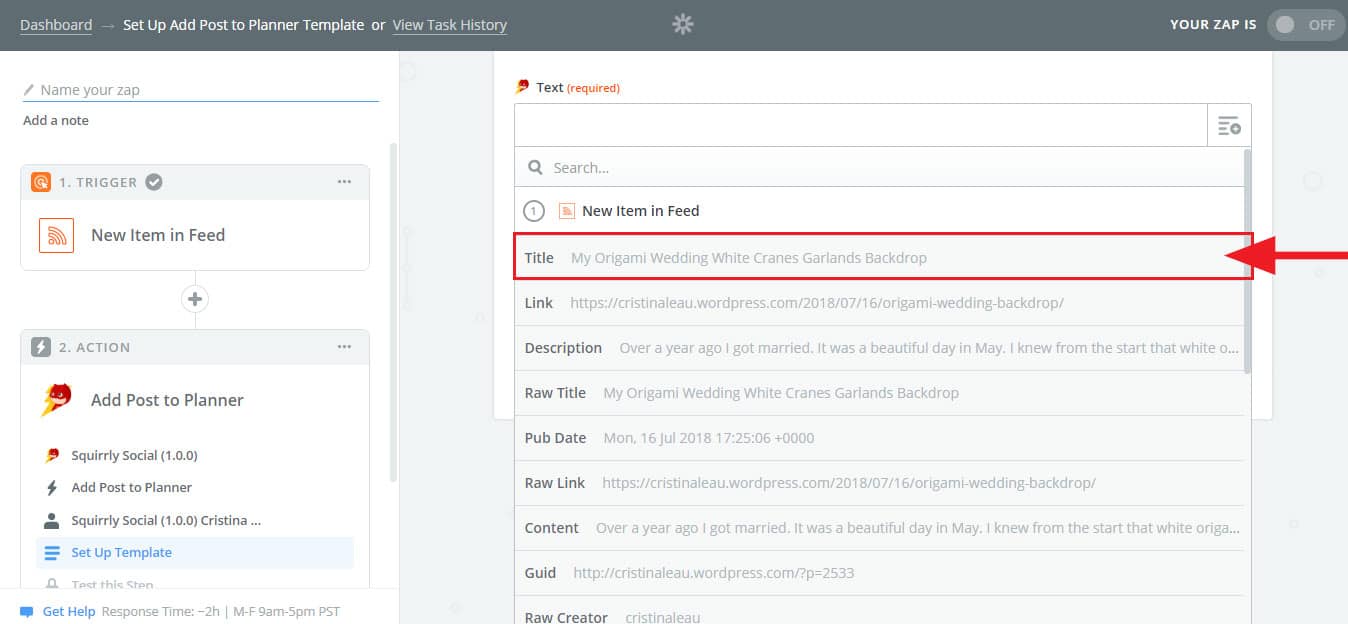Select Set Up Template substep
Screen dimensions: 1348x624
(x=194, y=552)
